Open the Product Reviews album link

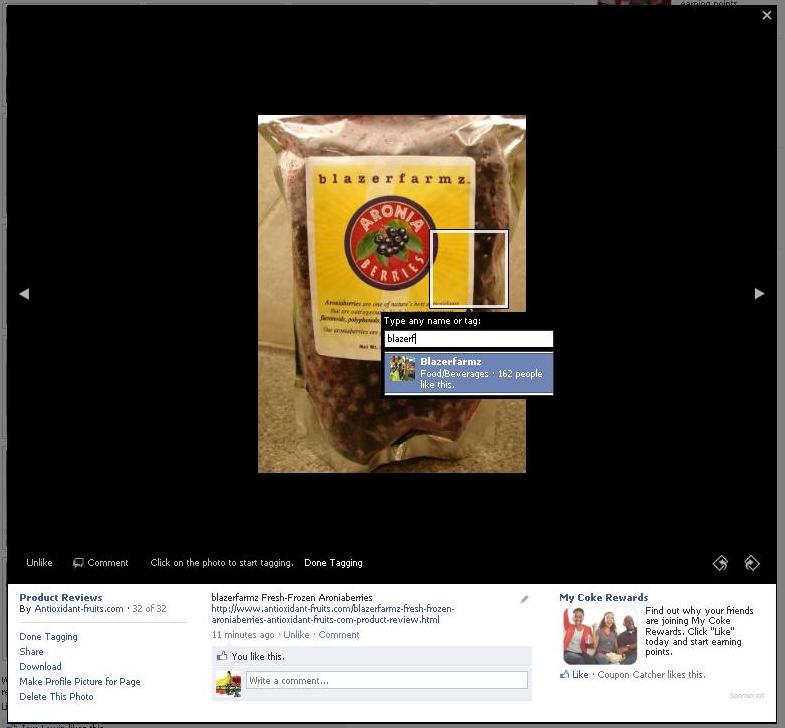61,597
